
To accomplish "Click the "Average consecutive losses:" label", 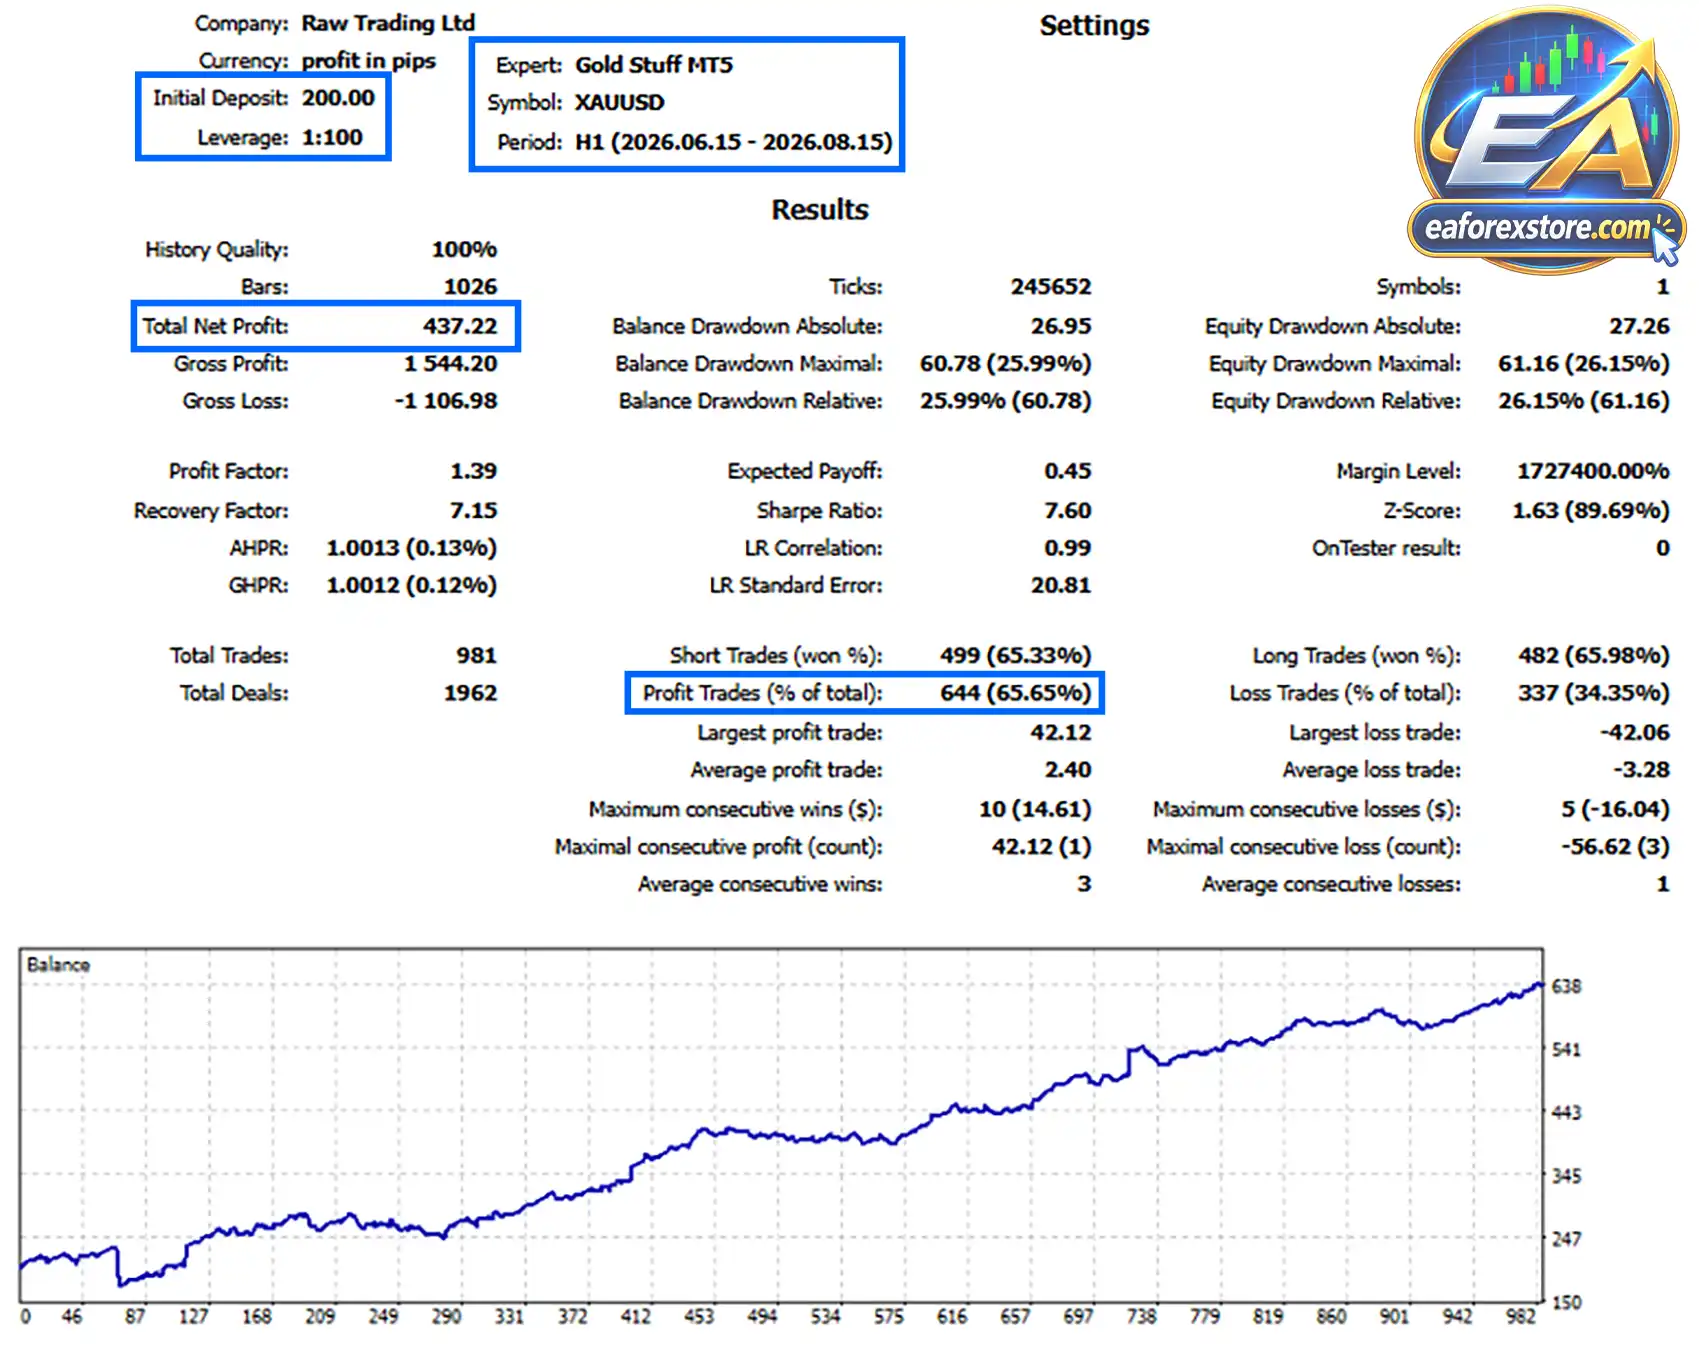I will tap(1331, 884).
